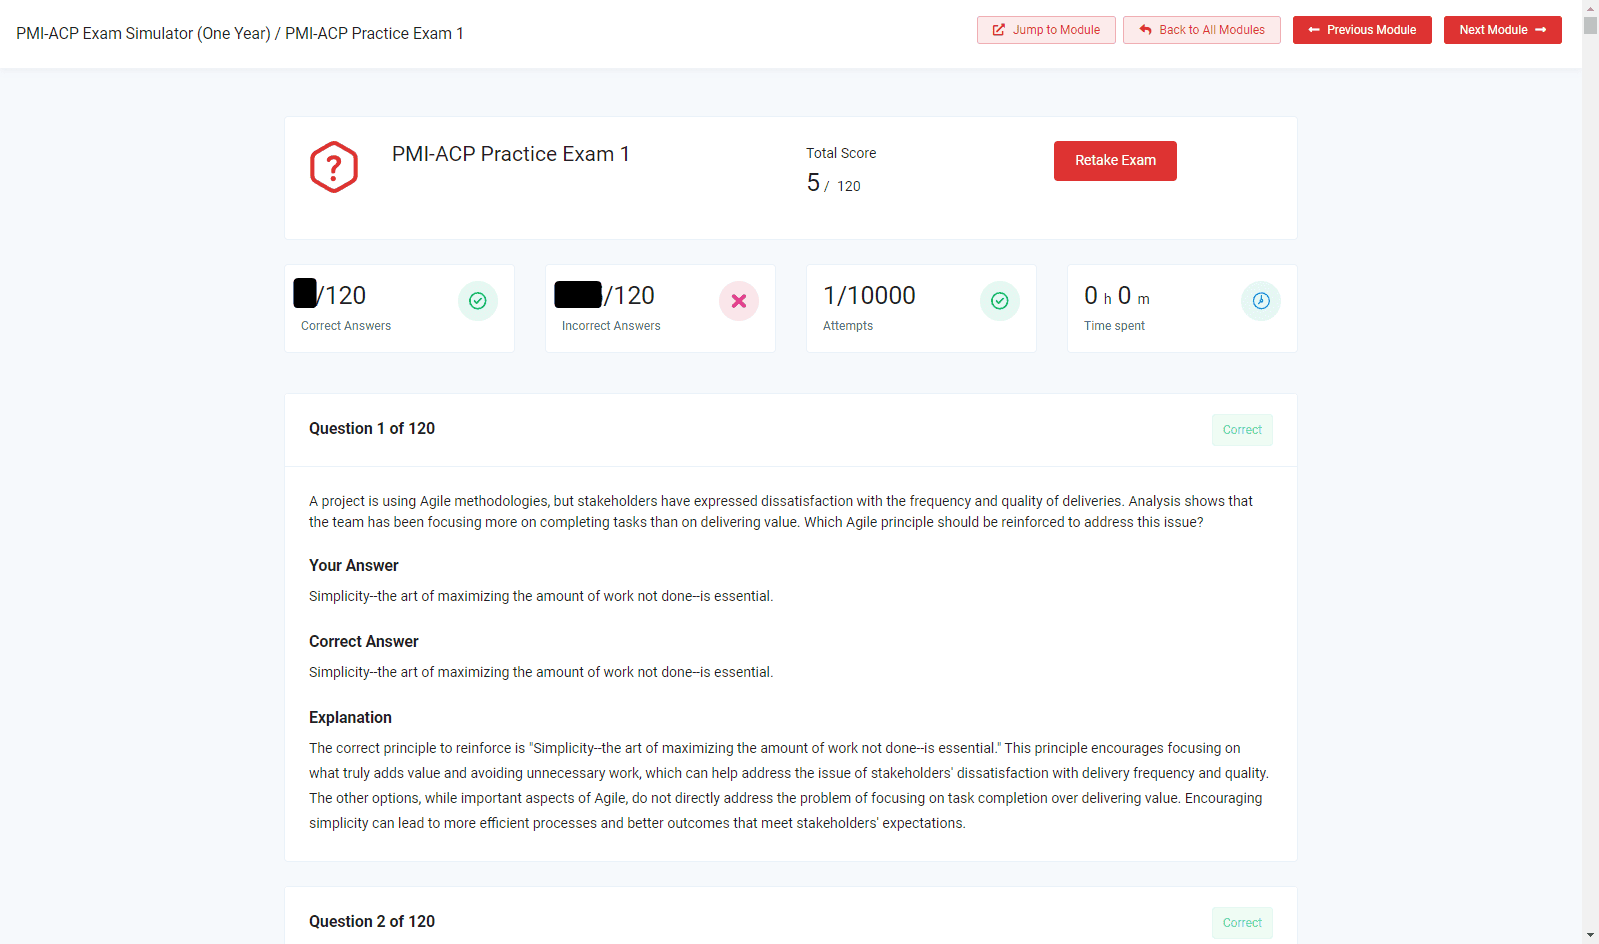Click the Correct Answers label
Image resolution: width=1599 pixels, height=944 pixels.
346,326
